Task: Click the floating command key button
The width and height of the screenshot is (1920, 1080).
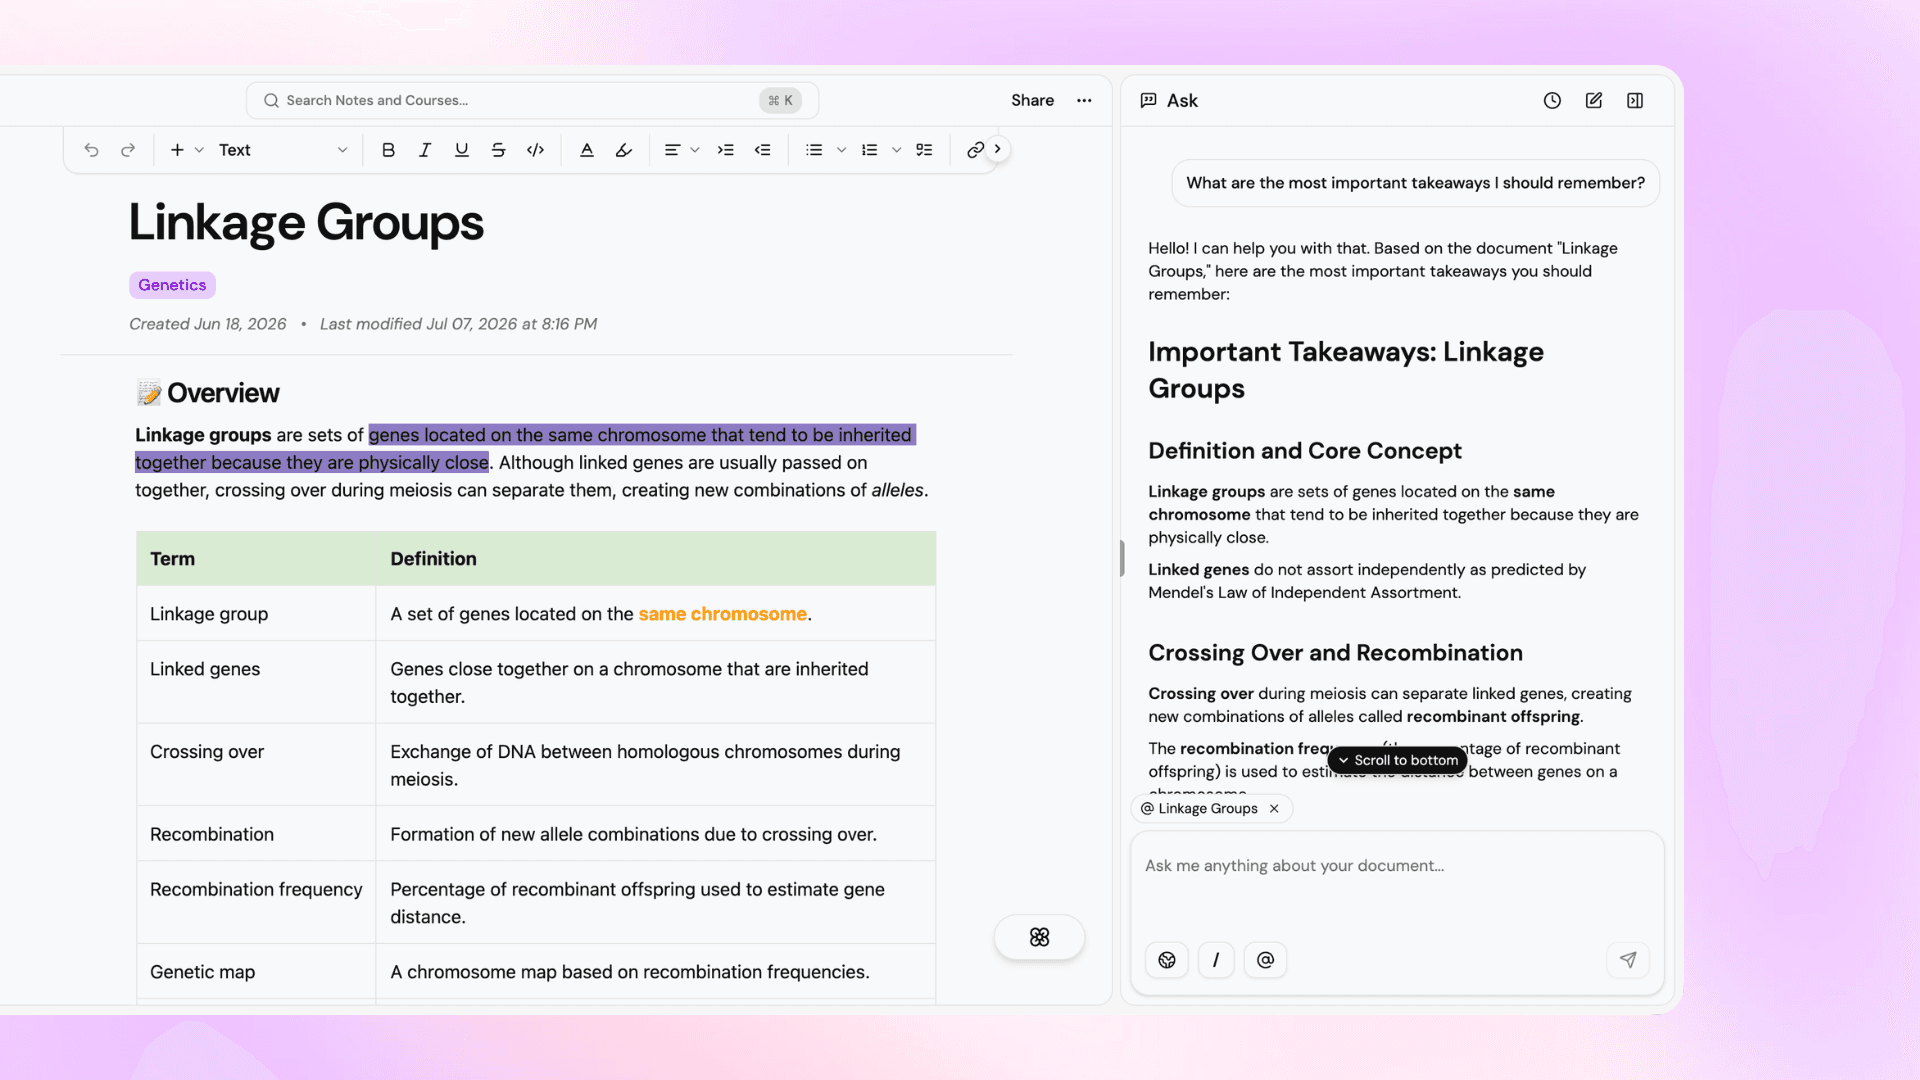Action: (x=1039, y=937)
